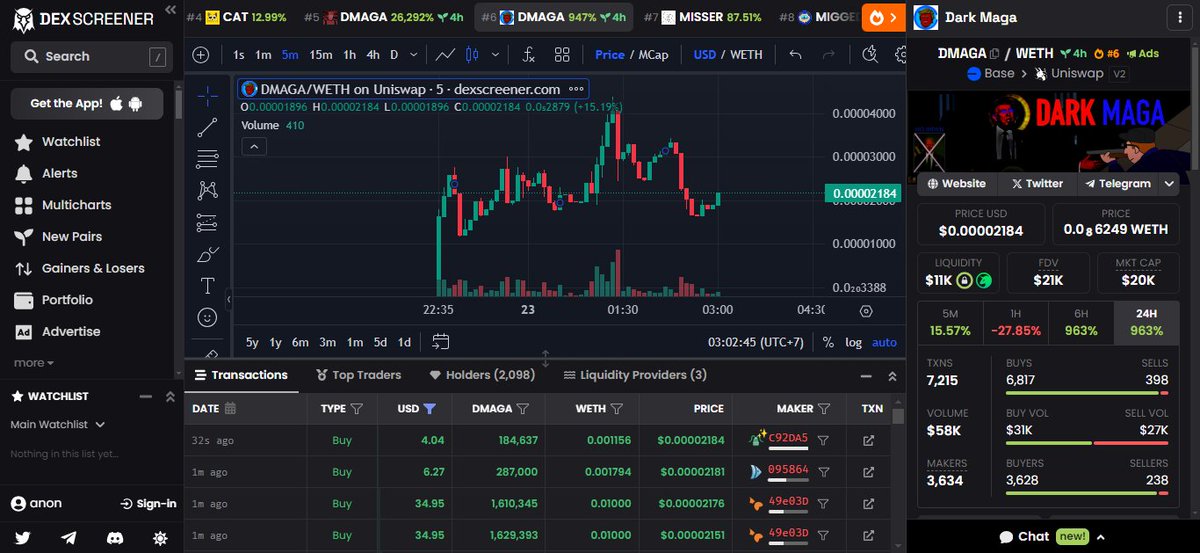Open the Twitter icon in the sidebar footer

(x=23, y=538)
